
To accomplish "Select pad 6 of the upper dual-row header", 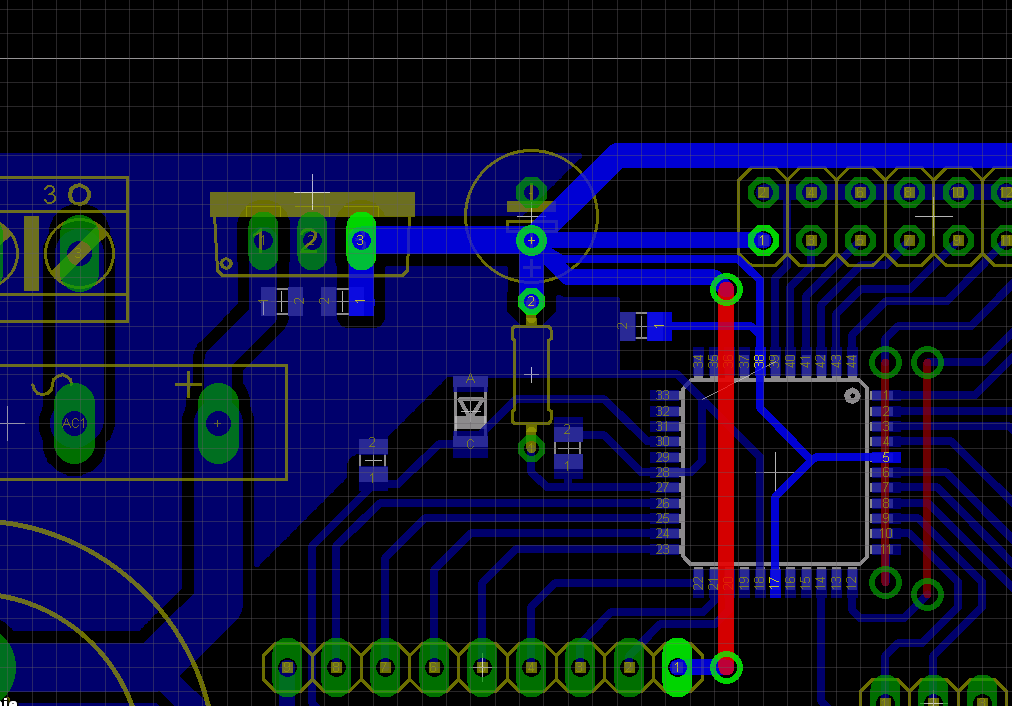I will pos(860,192).
